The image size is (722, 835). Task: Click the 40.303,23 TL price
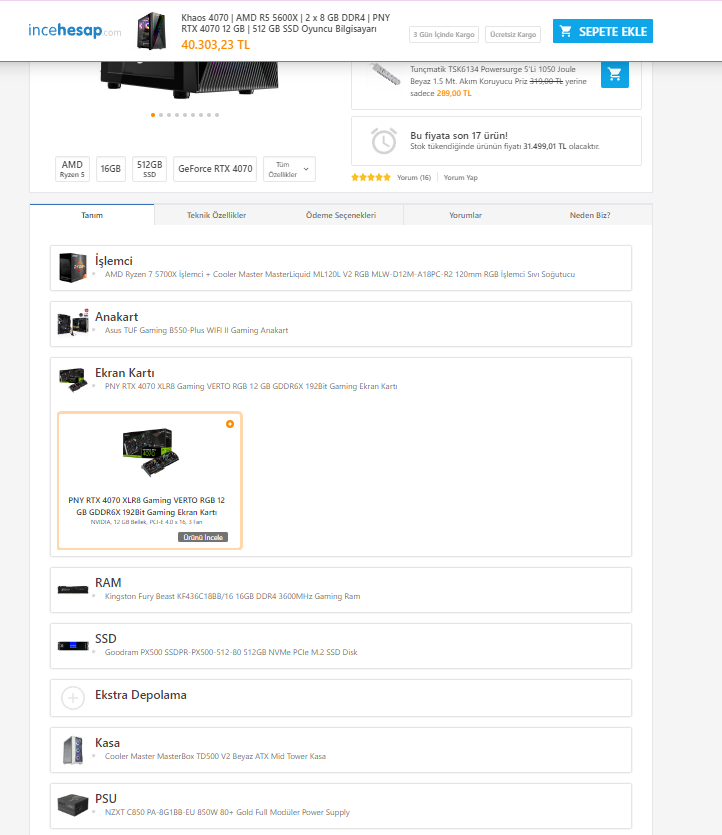click(x=216, y=45)
